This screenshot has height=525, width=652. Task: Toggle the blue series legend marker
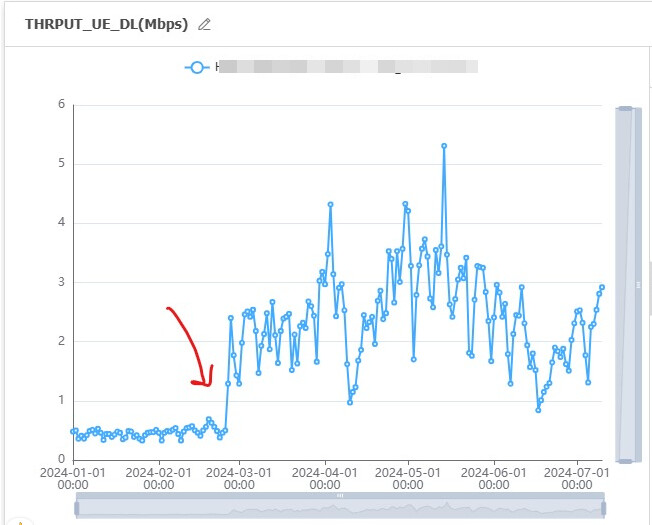[x=197, y=67]
